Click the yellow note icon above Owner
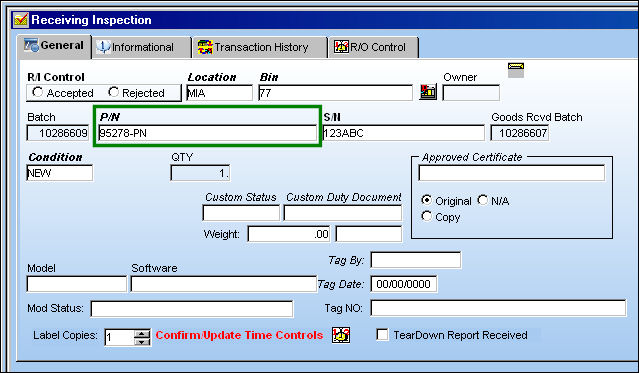639x373 pixels. tap(516, 70)
